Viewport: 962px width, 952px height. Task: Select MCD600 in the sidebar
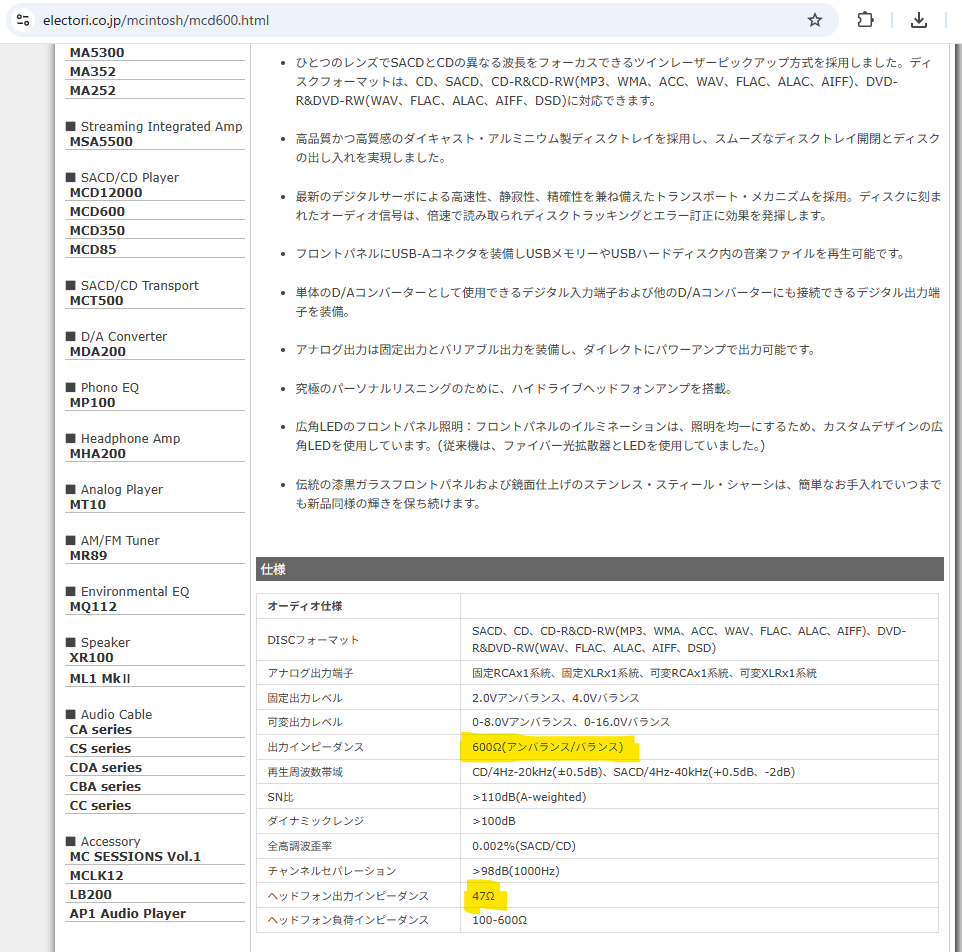tap(97, 212)
